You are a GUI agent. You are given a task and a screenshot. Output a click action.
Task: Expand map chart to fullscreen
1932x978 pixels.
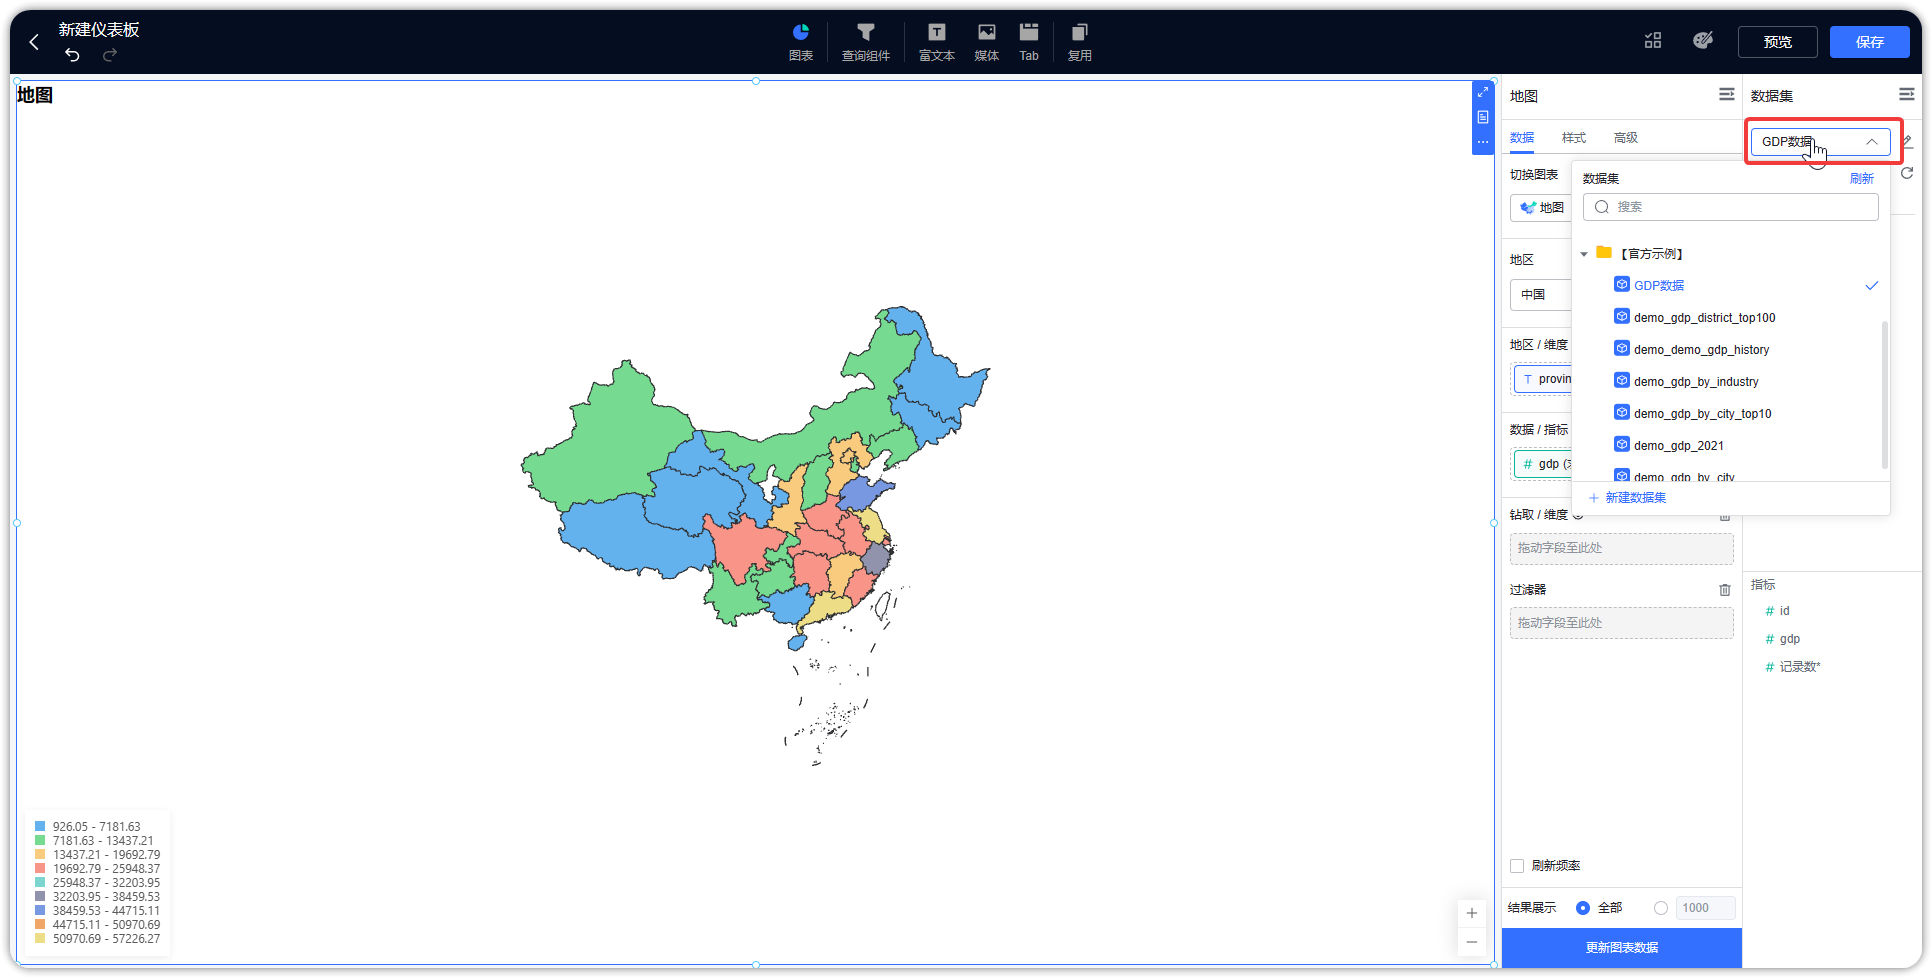[x=1483, y=92]
